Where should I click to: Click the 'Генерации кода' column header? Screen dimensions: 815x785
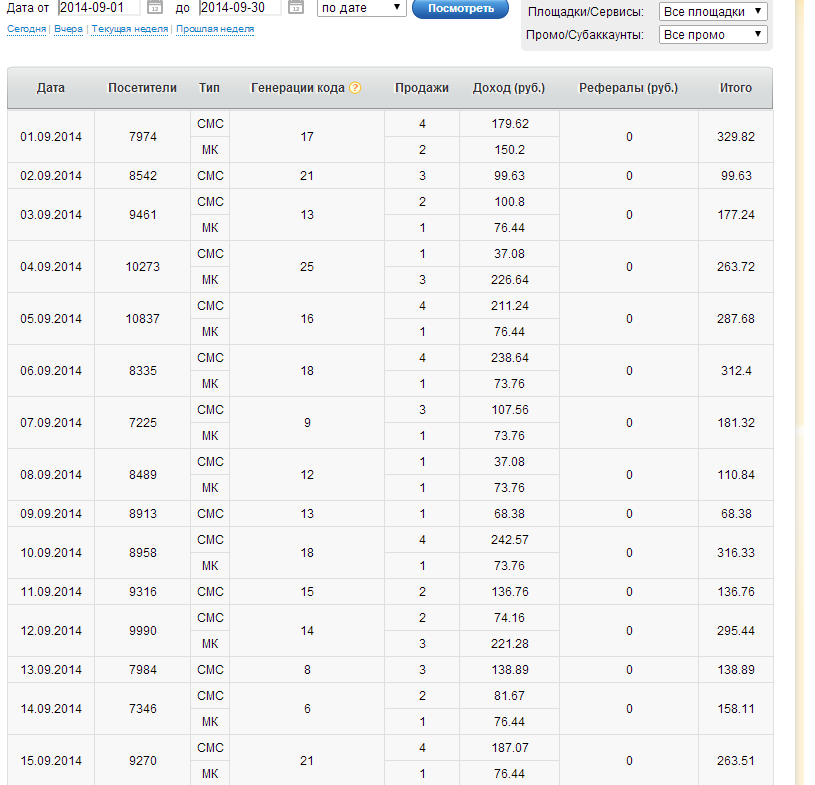pos(298,88)
